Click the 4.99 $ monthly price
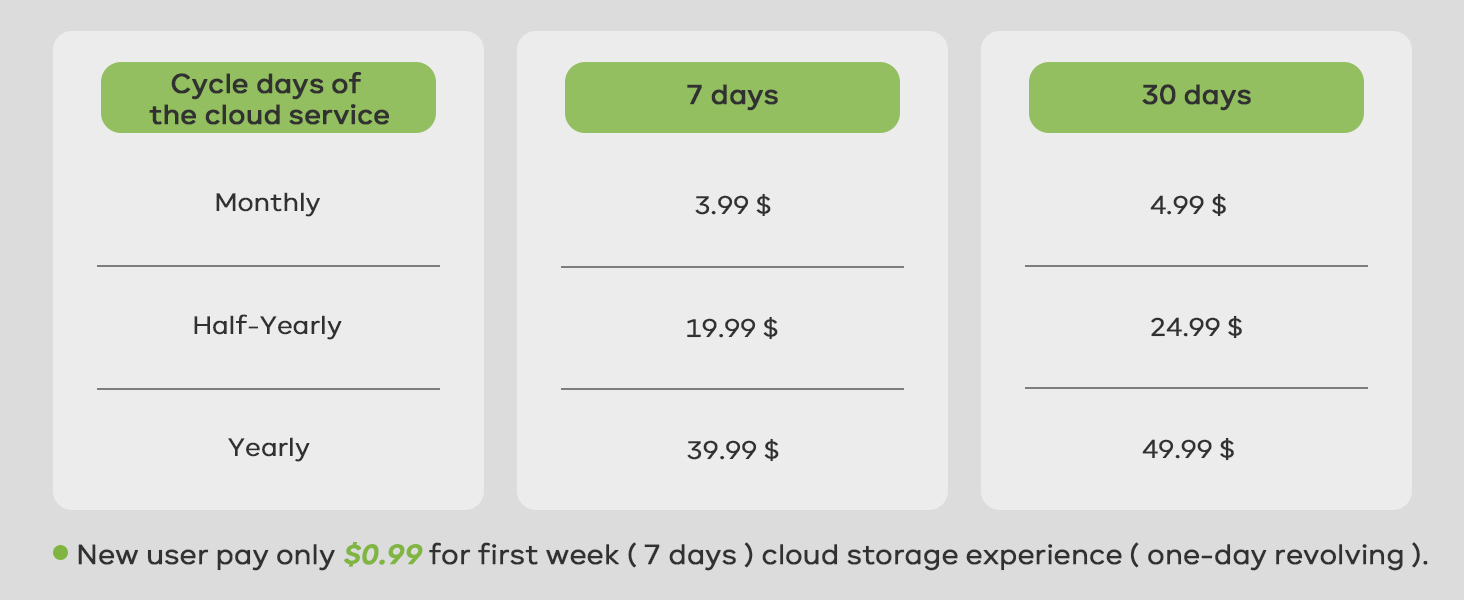The width and height of the screenshot is (1464, 600). [x=1188, y=206]
